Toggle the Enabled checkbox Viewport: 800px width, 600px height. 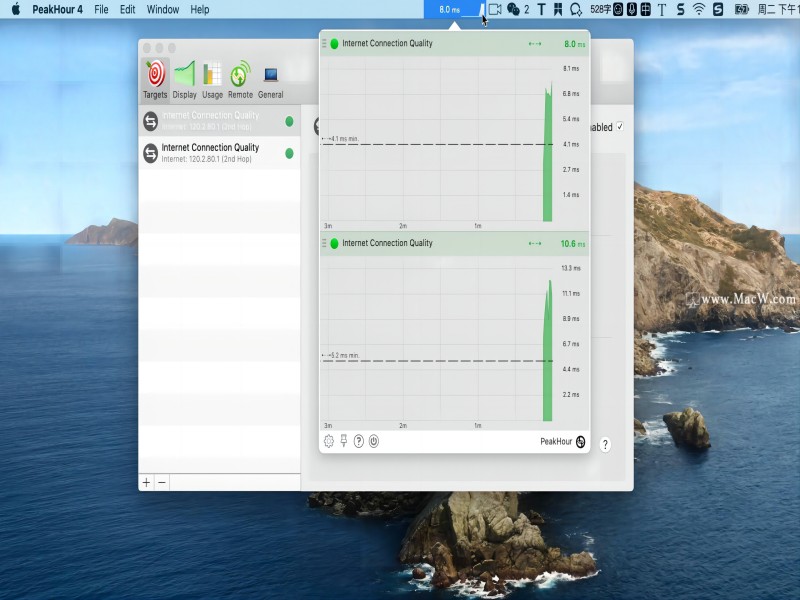(620, 127)
